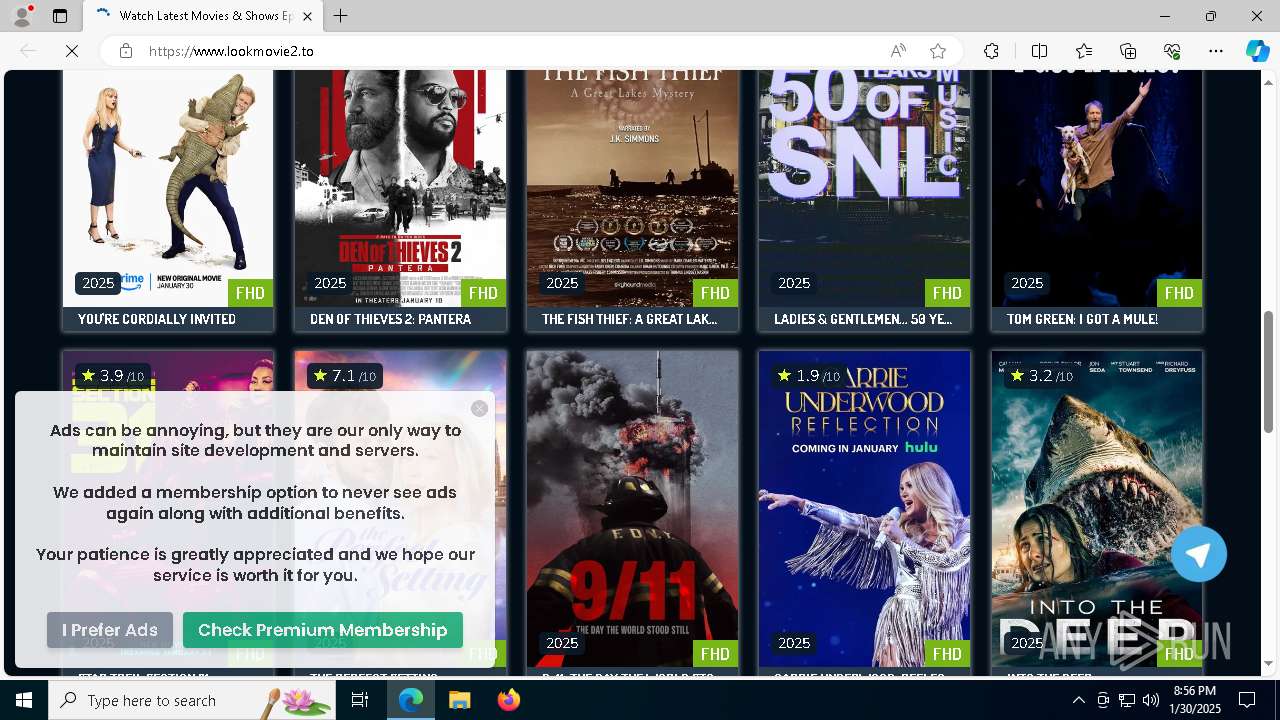Open the notification center

point(1247,700)
